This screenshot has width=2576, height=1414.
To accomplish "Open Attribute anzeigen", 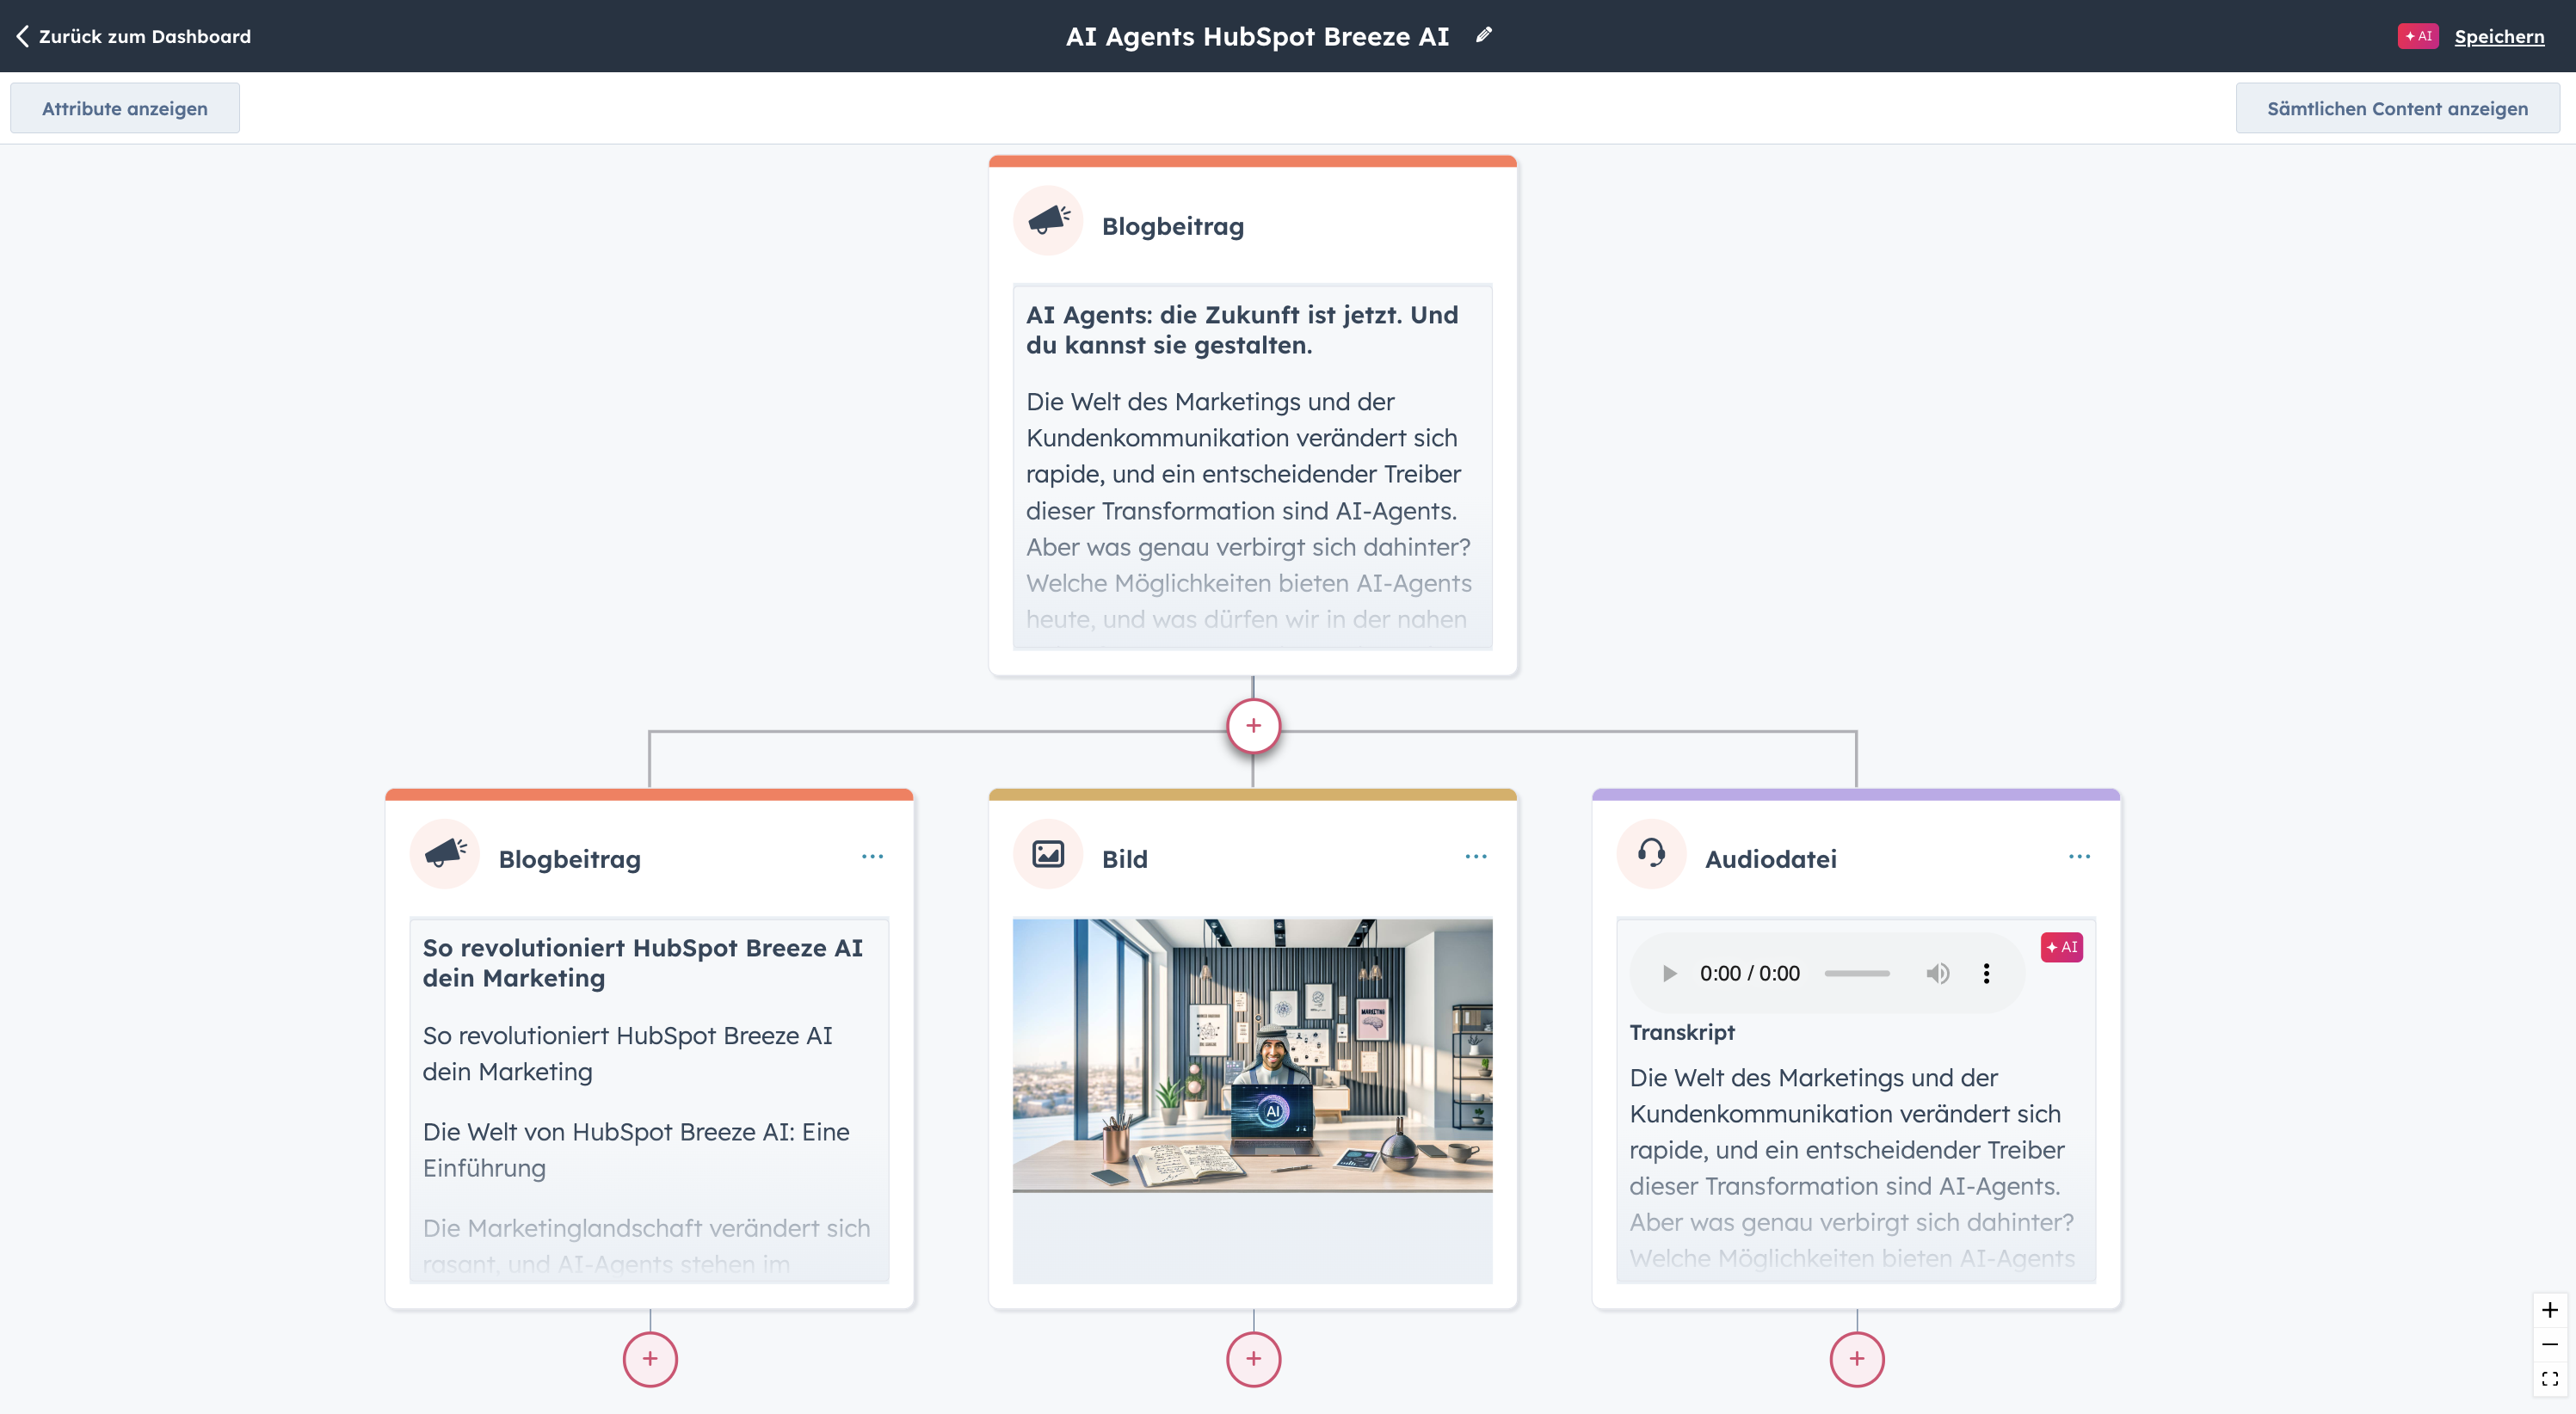I will coord(125,108).
